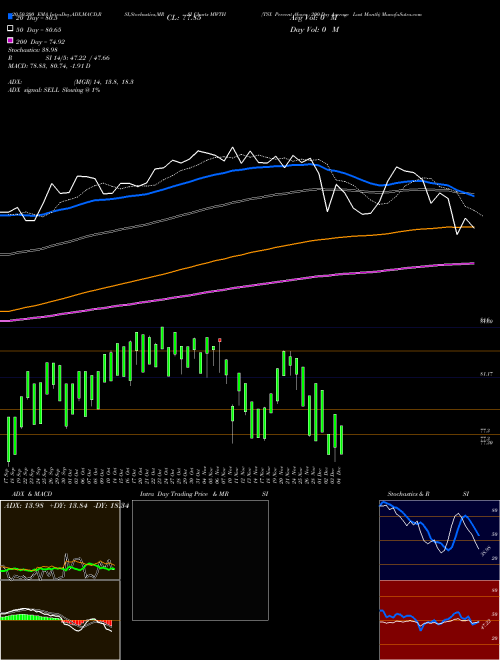Click the blue Stochastics chart panel
500x660 pixels.
(439, 540)
